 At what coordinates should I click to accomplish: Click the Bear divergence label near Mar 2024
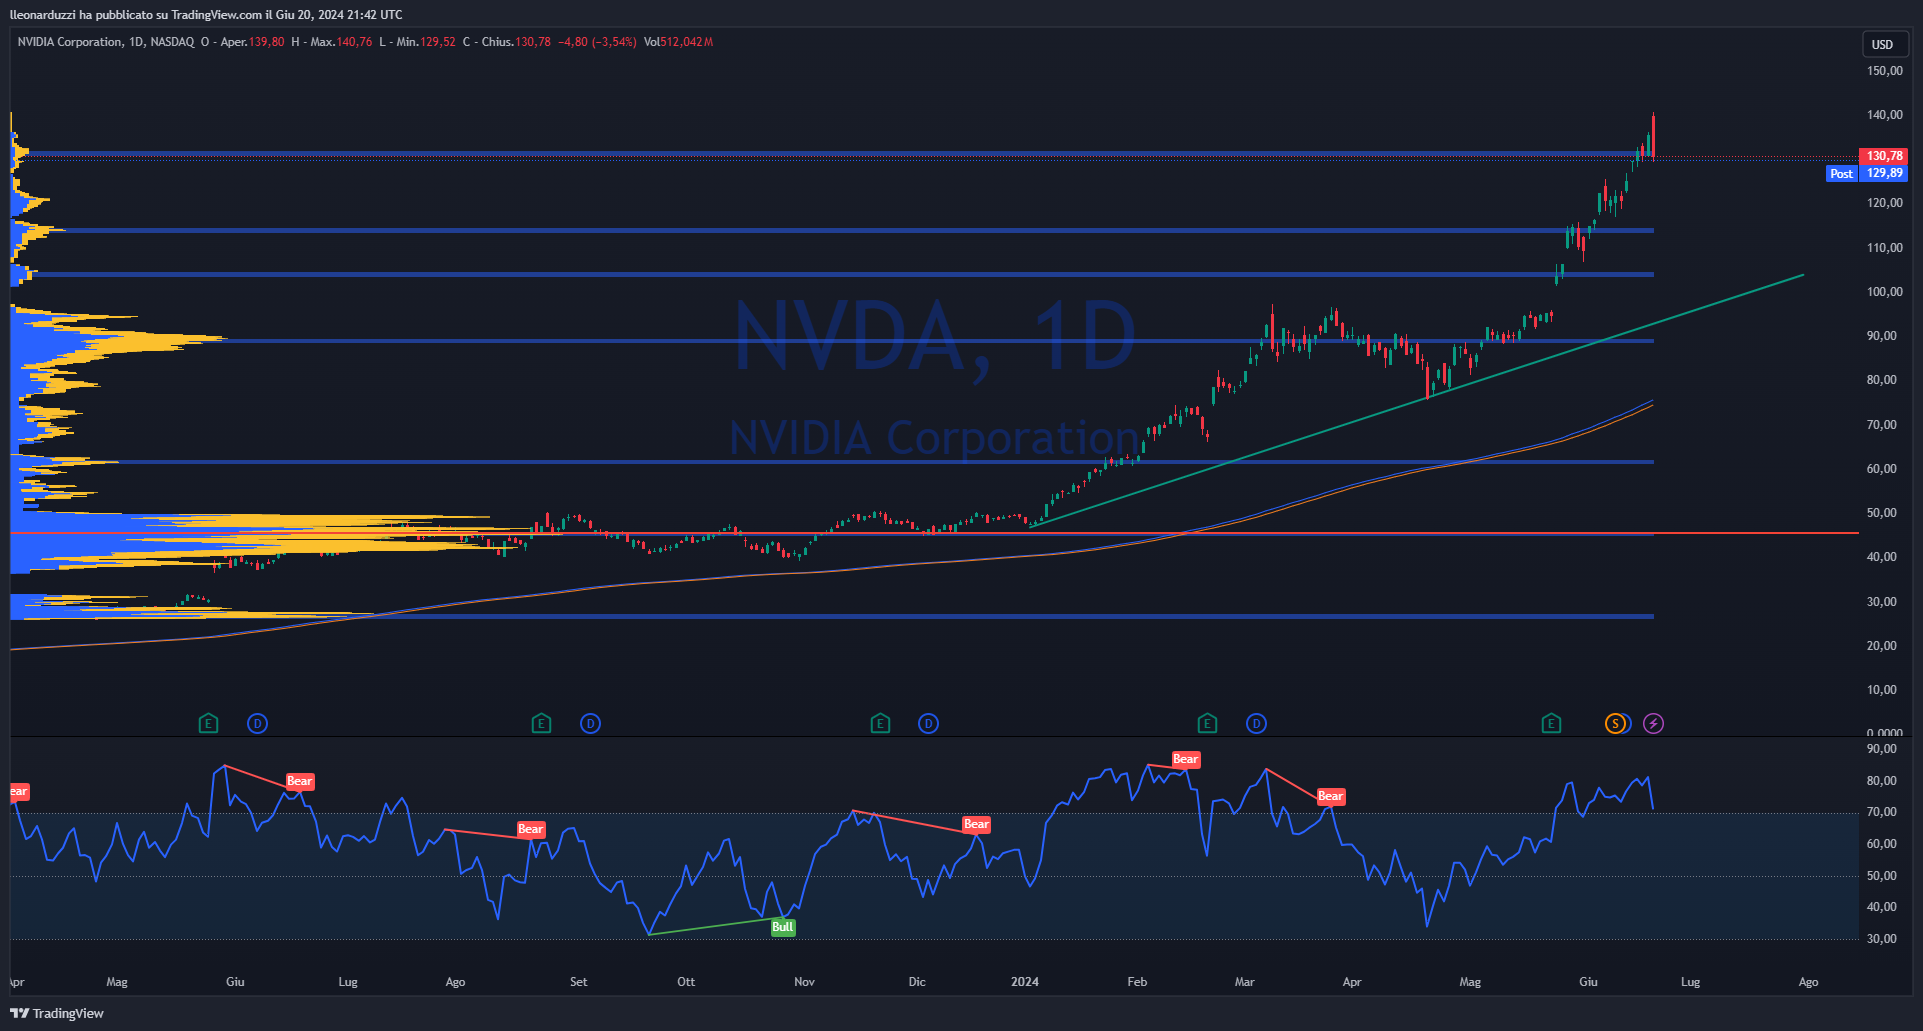(x=1330, y=796)
